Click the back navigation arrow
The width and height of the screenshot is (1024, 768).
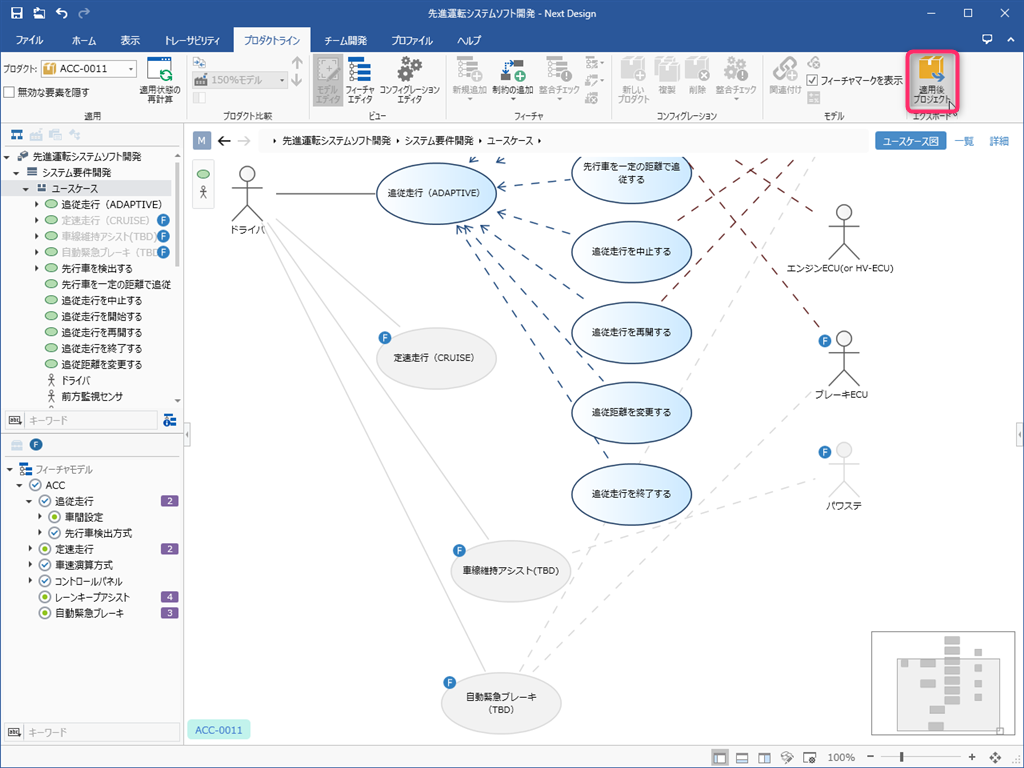pyautogui.click(x=224, y=141)
